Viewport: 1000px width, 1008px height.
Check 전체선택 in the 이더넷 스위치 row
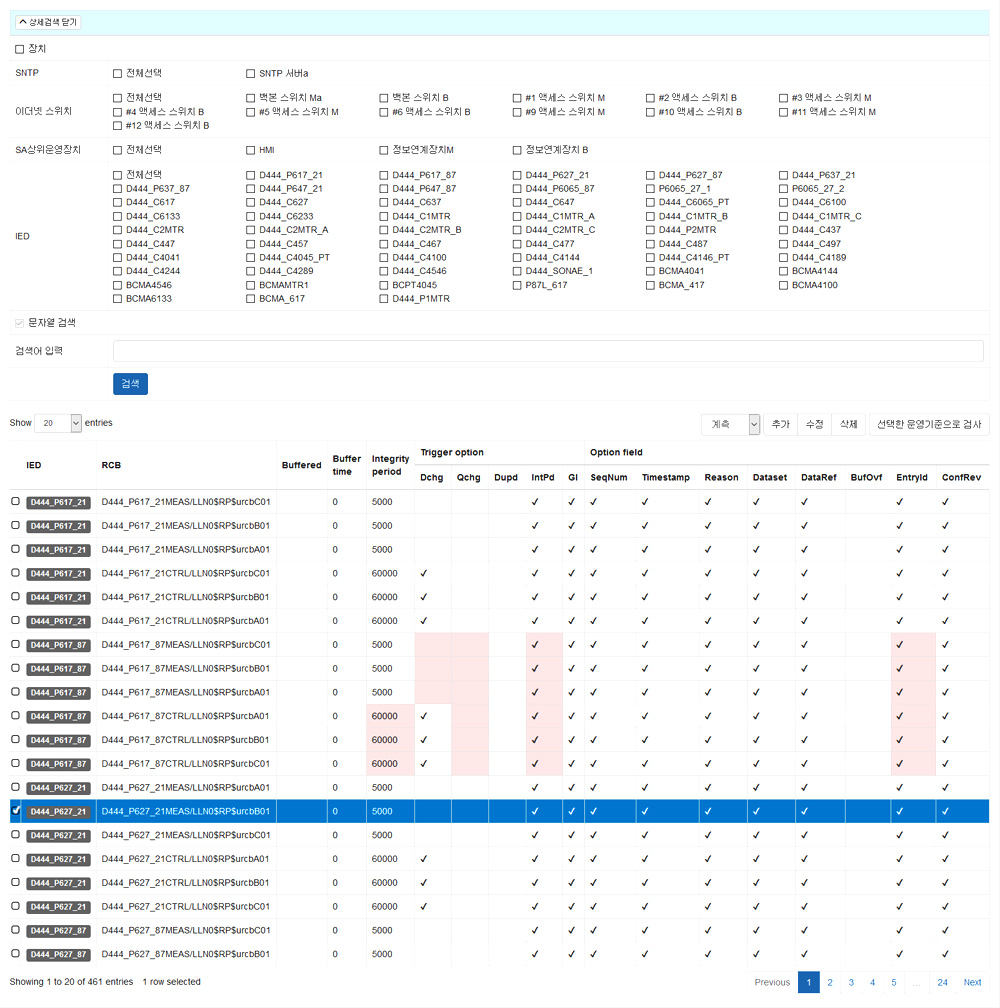(117, 98)
